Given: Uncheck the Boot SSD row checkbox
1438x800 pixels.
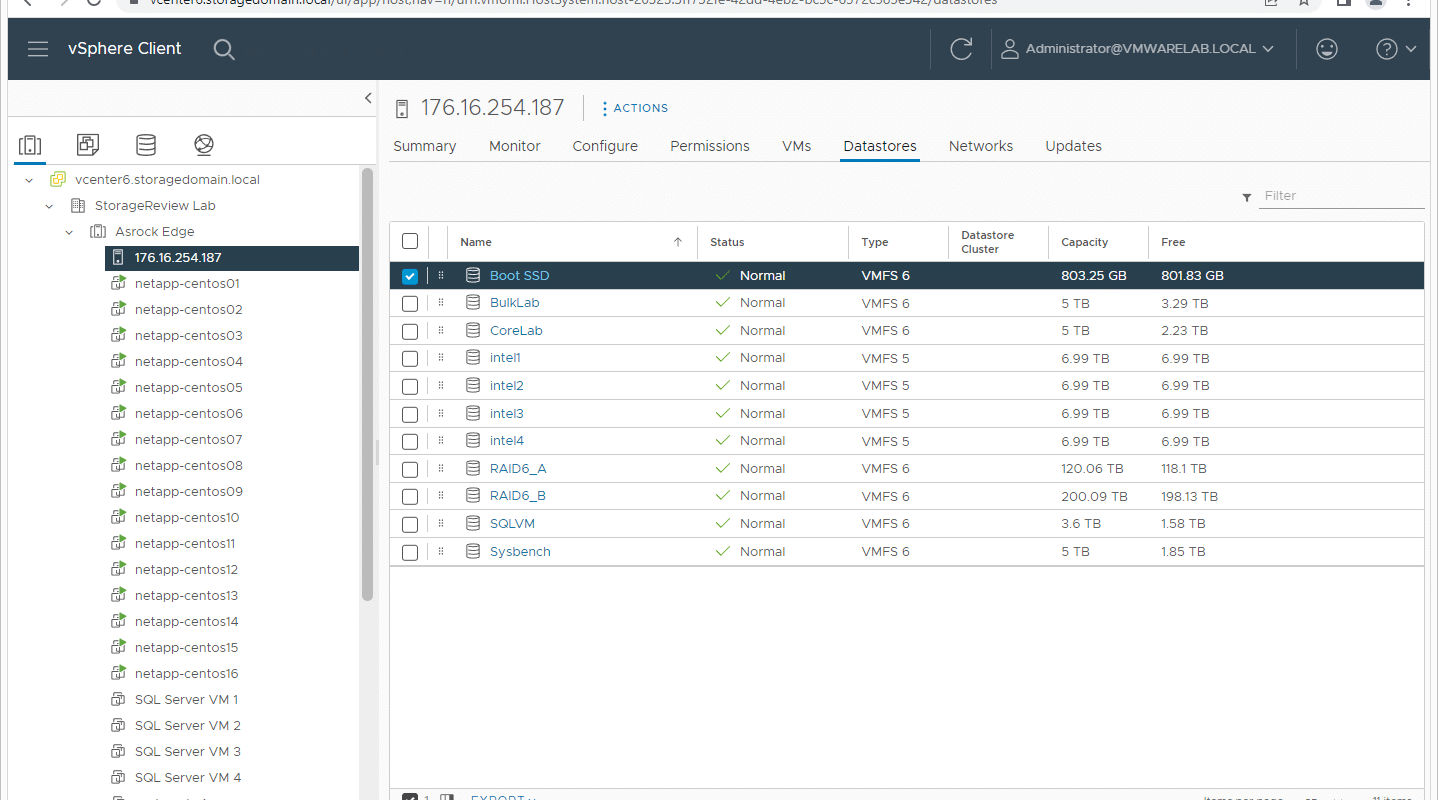Looking at the screenshot, I should [410, 276].
